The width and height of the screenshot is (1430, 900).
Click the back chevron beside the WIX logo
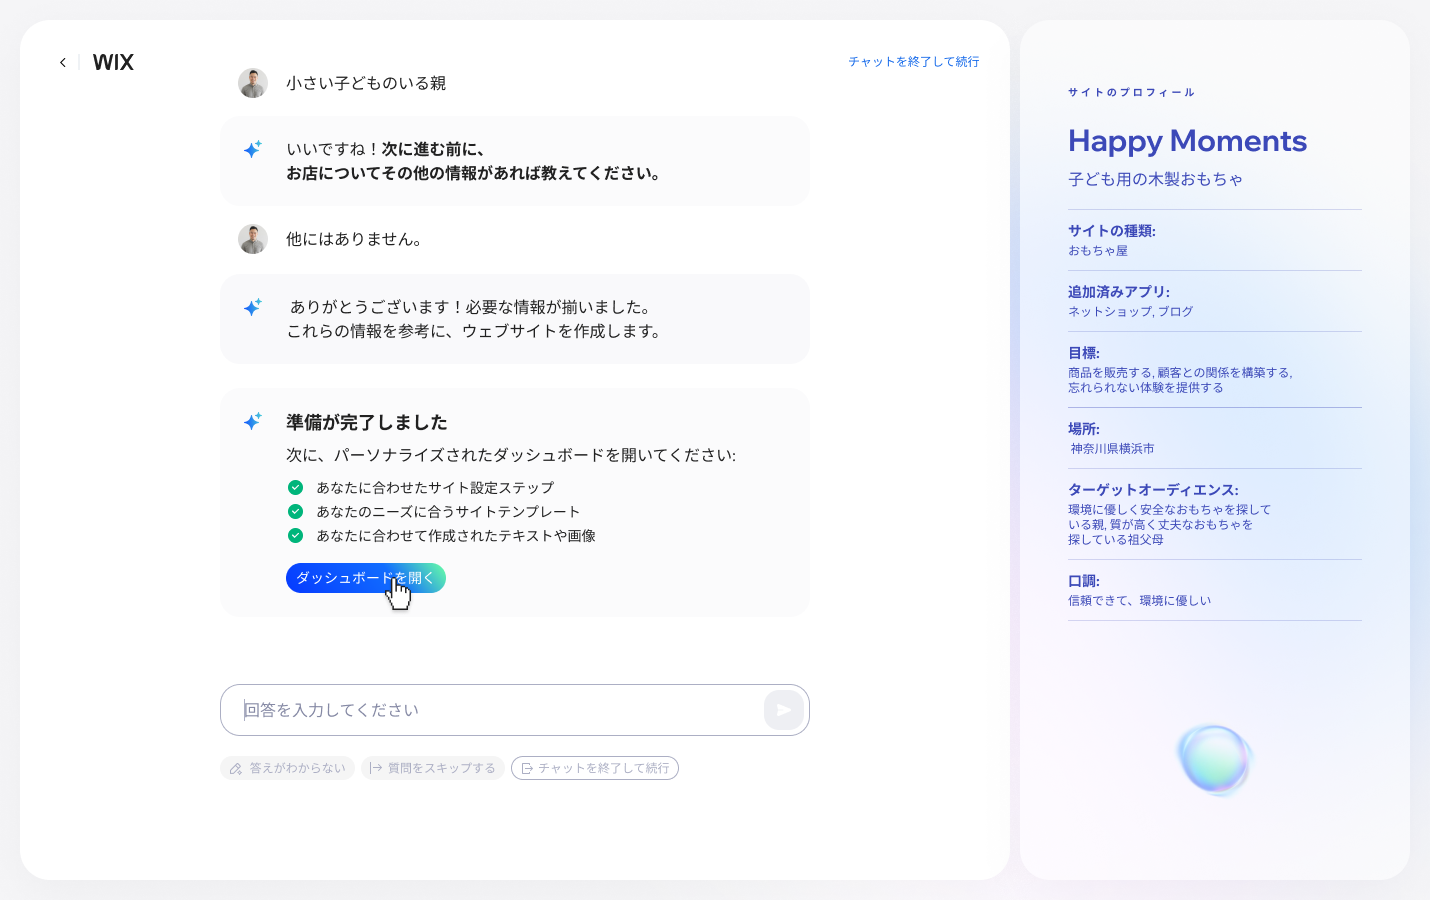62,62
